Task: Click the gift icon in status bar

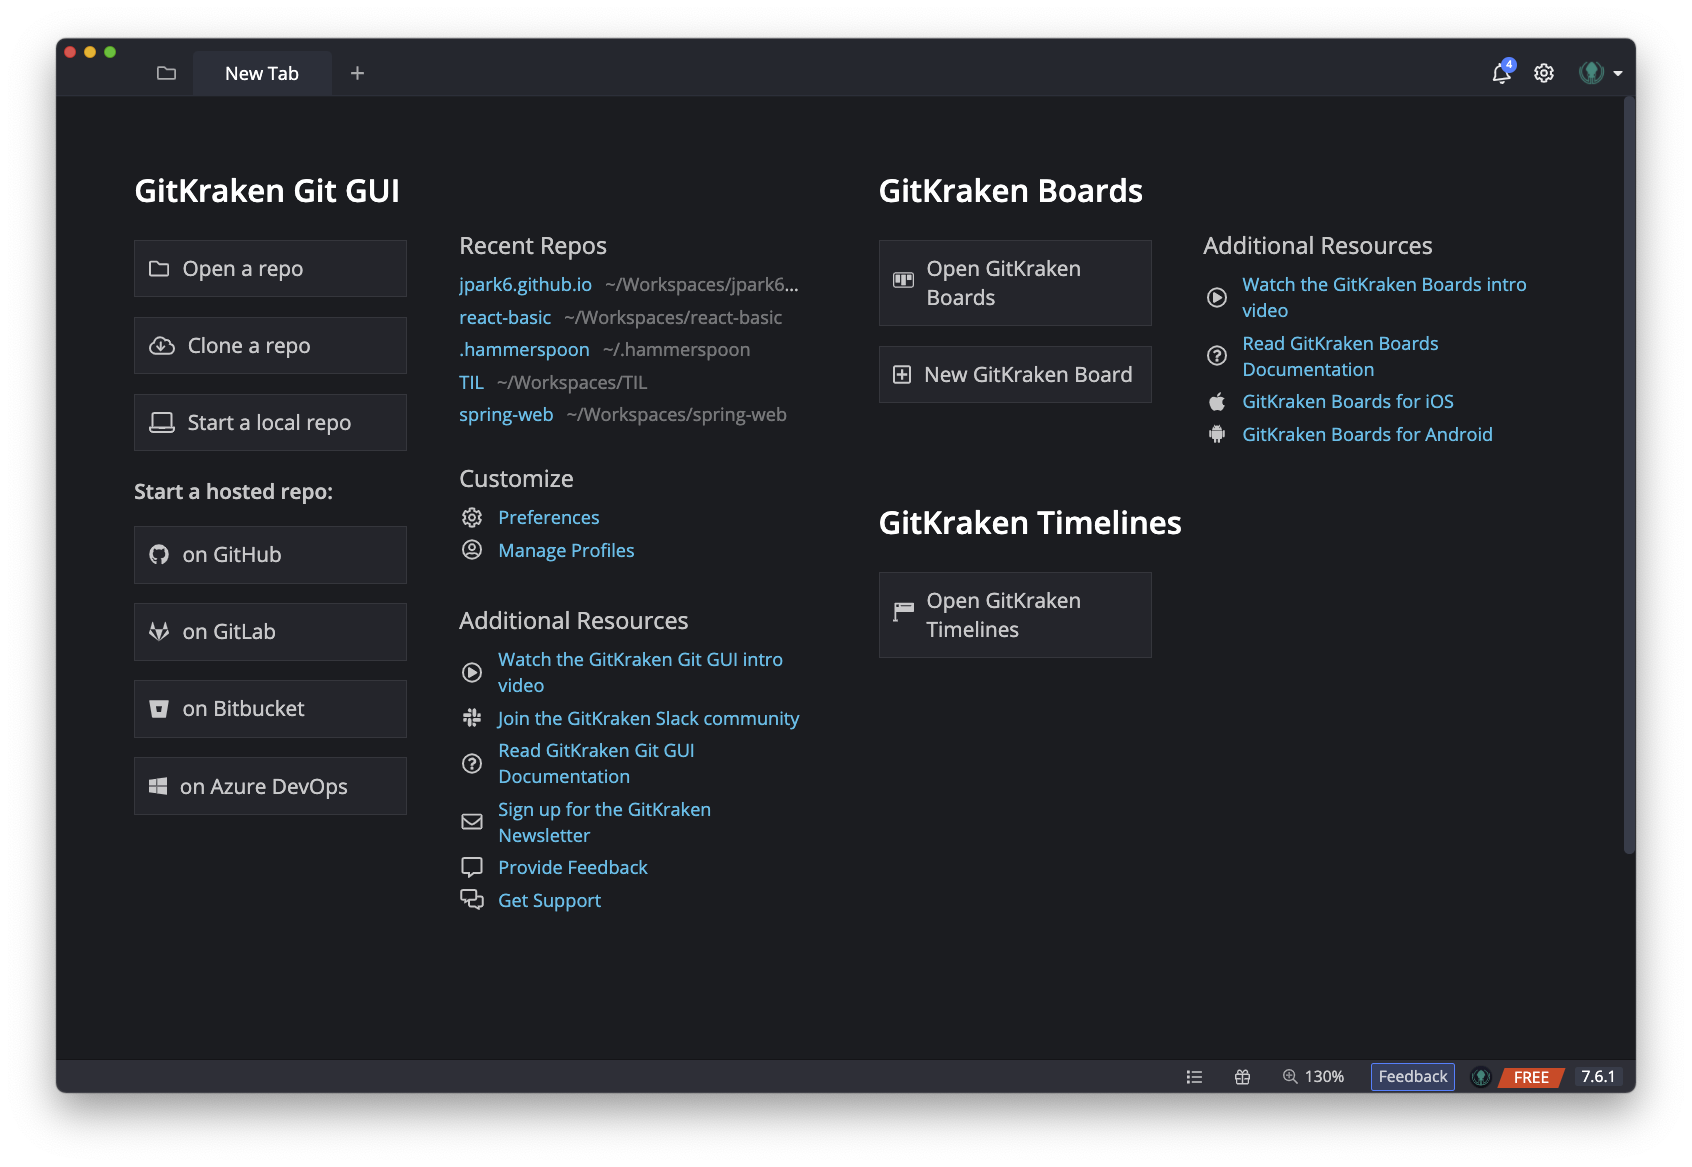Action: point(1242,1077)
